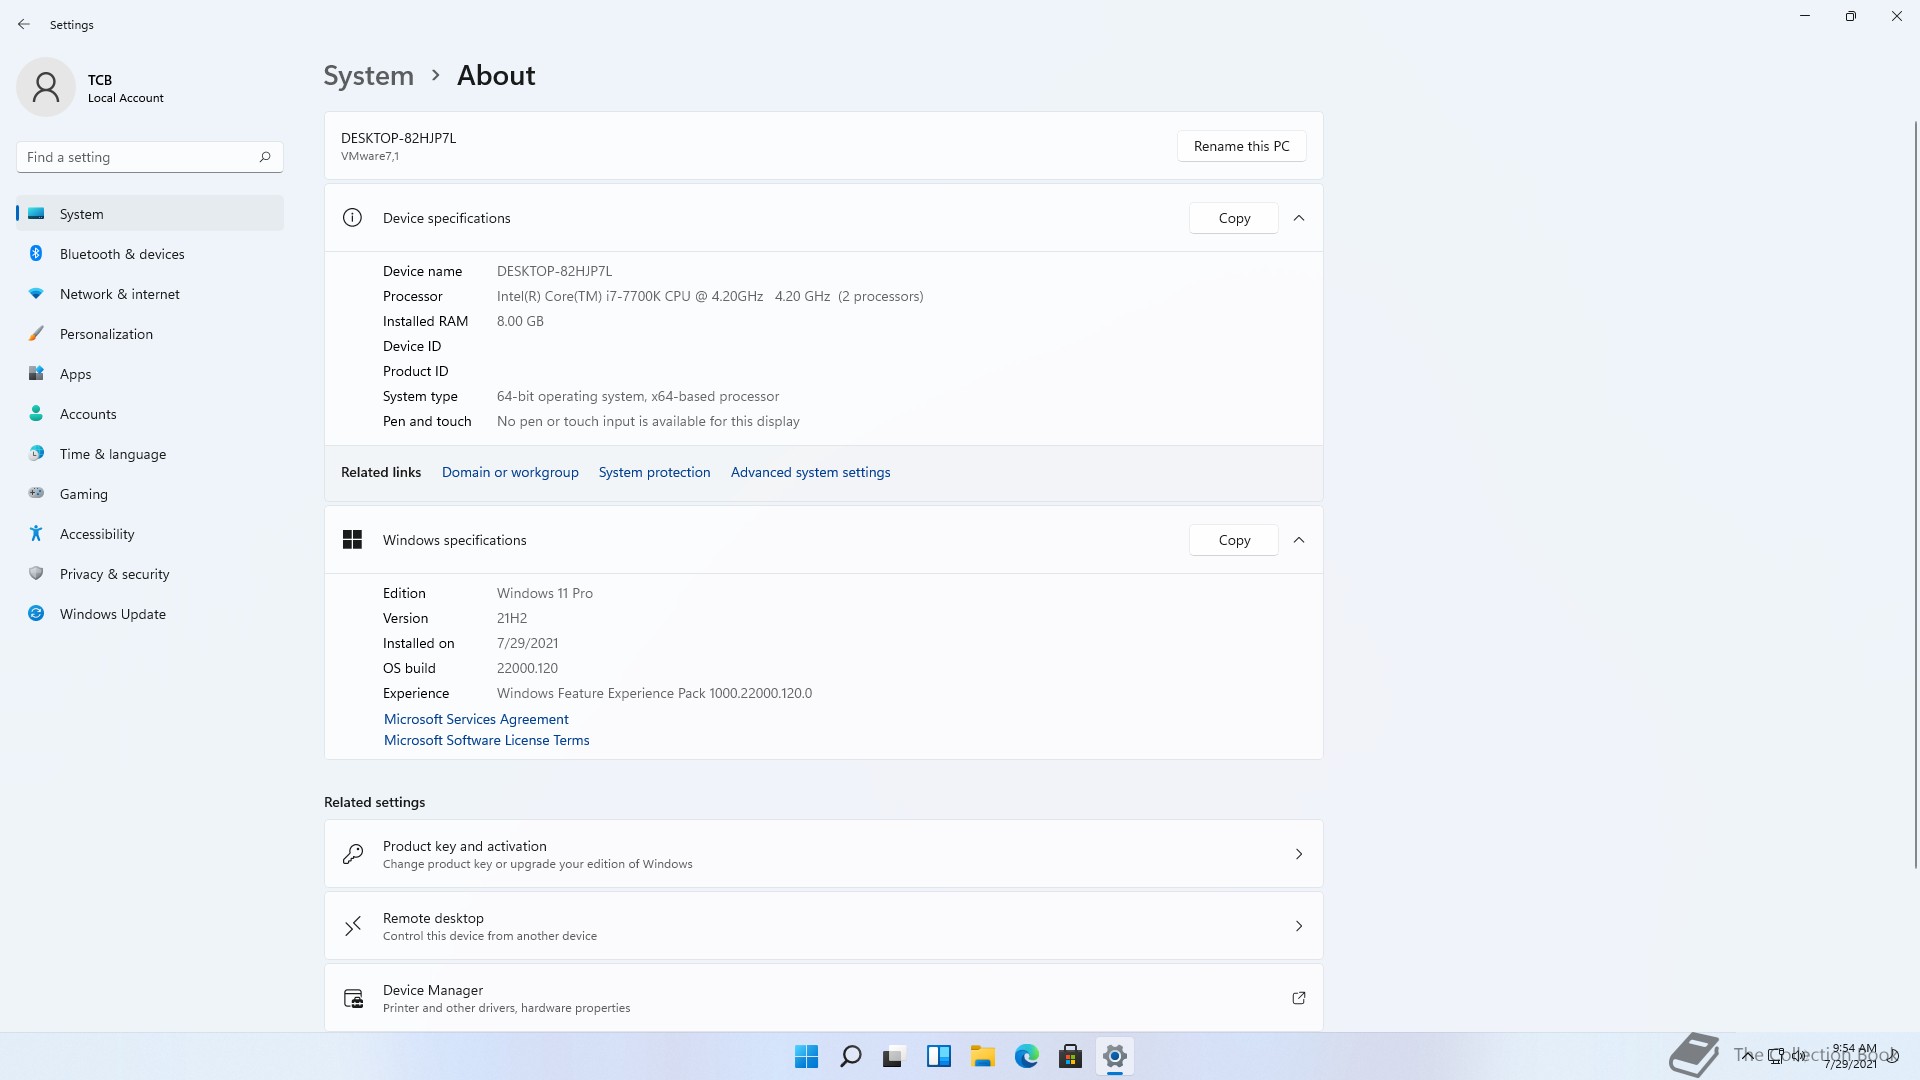Click the chevron on Product key and activation

click(1299, 854)
